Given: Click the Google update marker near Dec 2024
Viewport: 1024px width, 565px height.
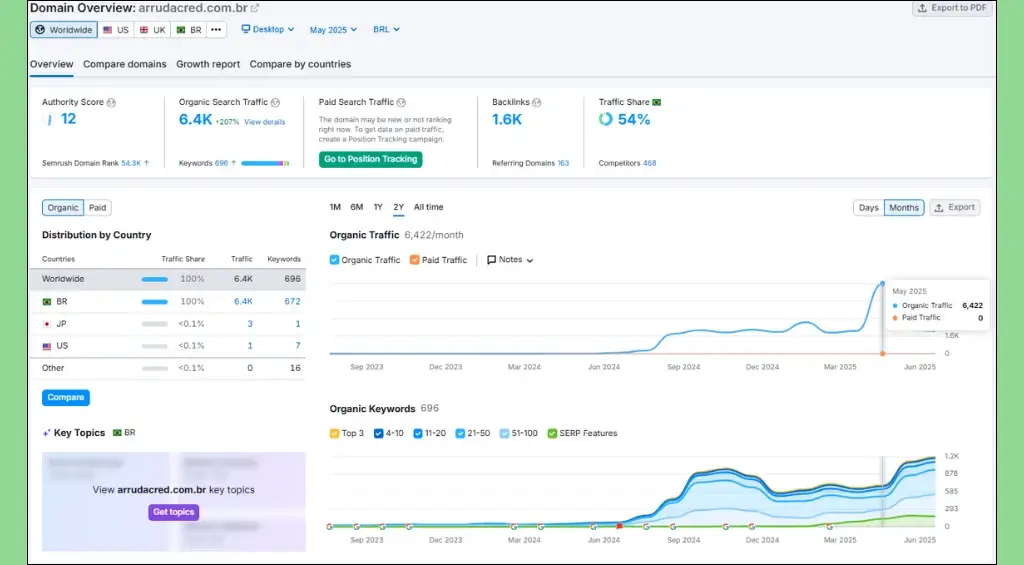Looking at the screenshot, I should (x=752, y=526).
